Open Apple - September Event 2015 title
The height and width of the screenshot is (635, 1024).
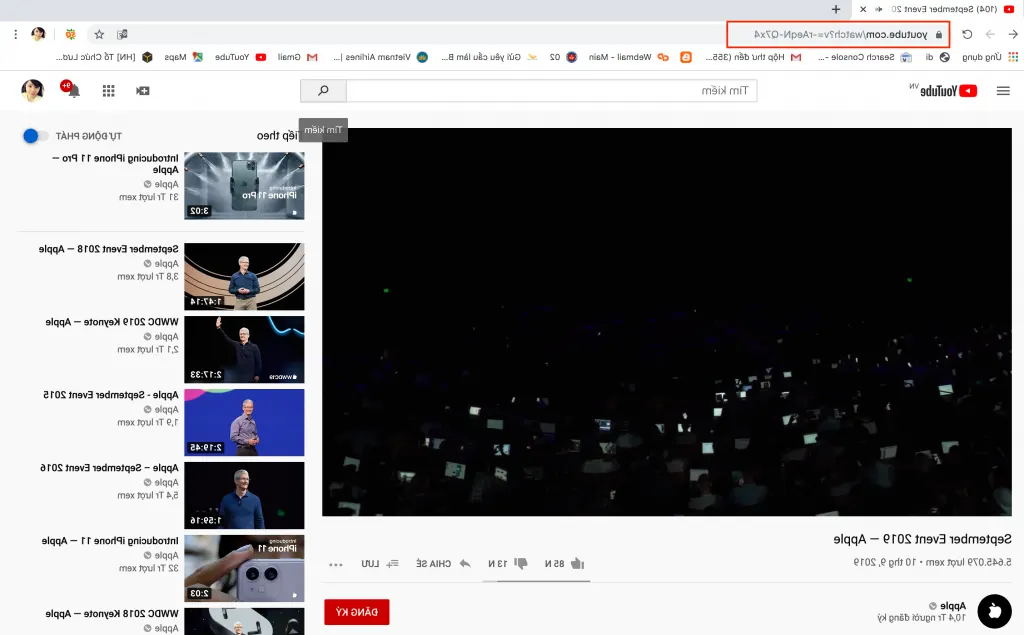point(111,395)
